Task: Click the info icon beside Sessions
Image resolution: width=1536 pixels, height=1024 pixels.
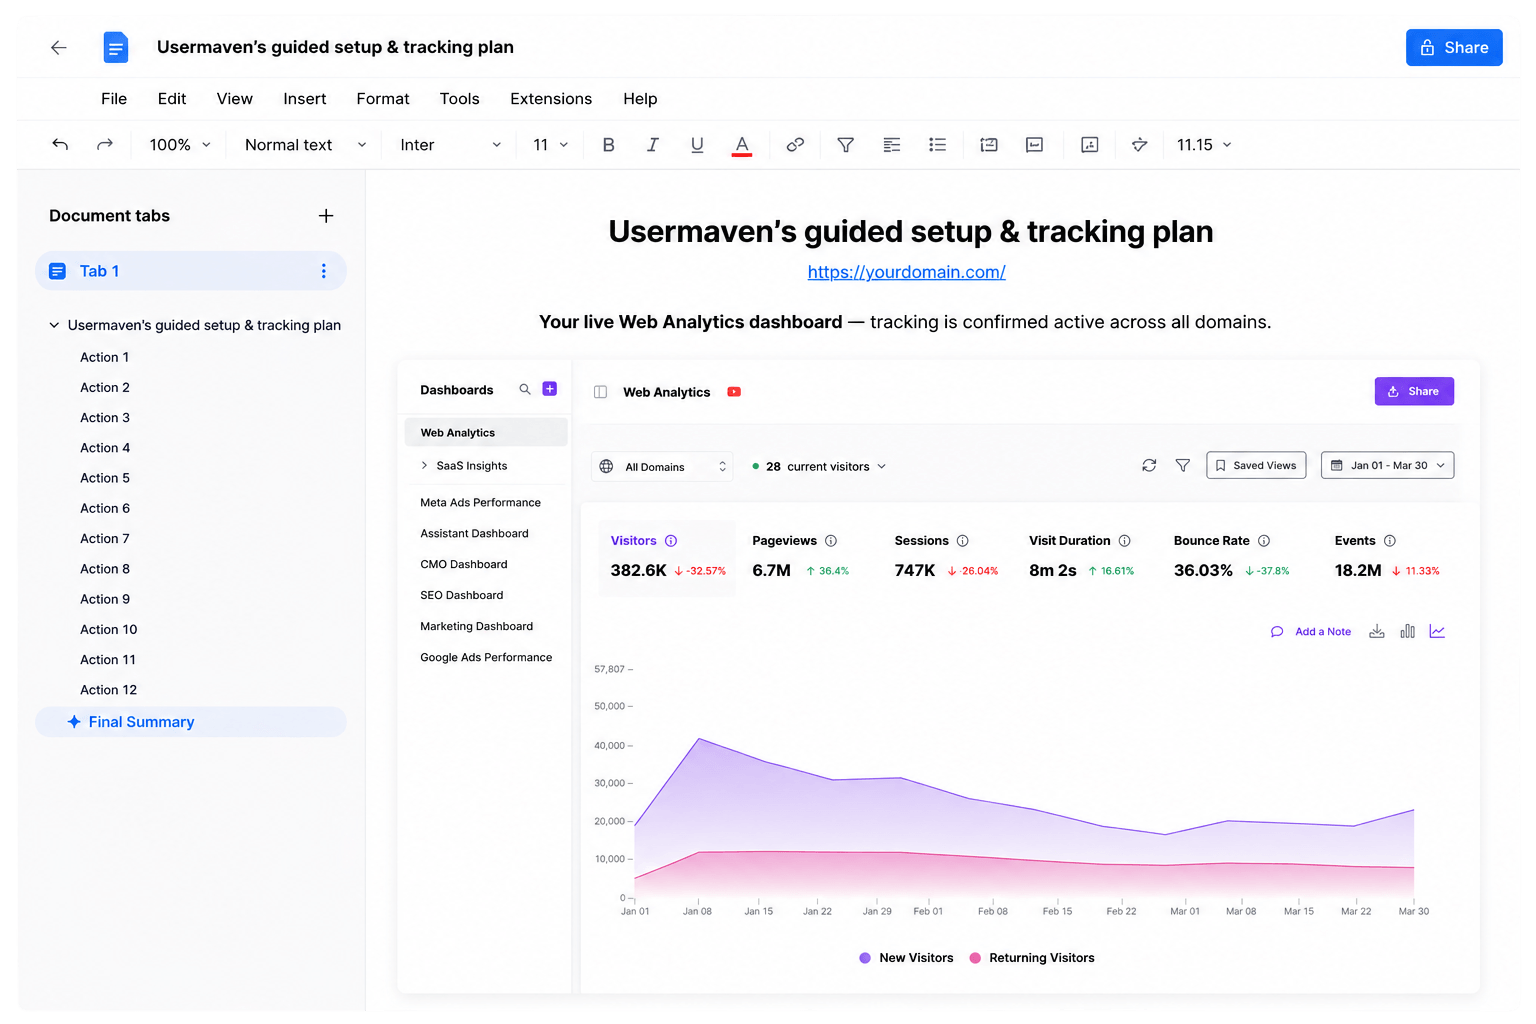Action: tap(963, 541)
